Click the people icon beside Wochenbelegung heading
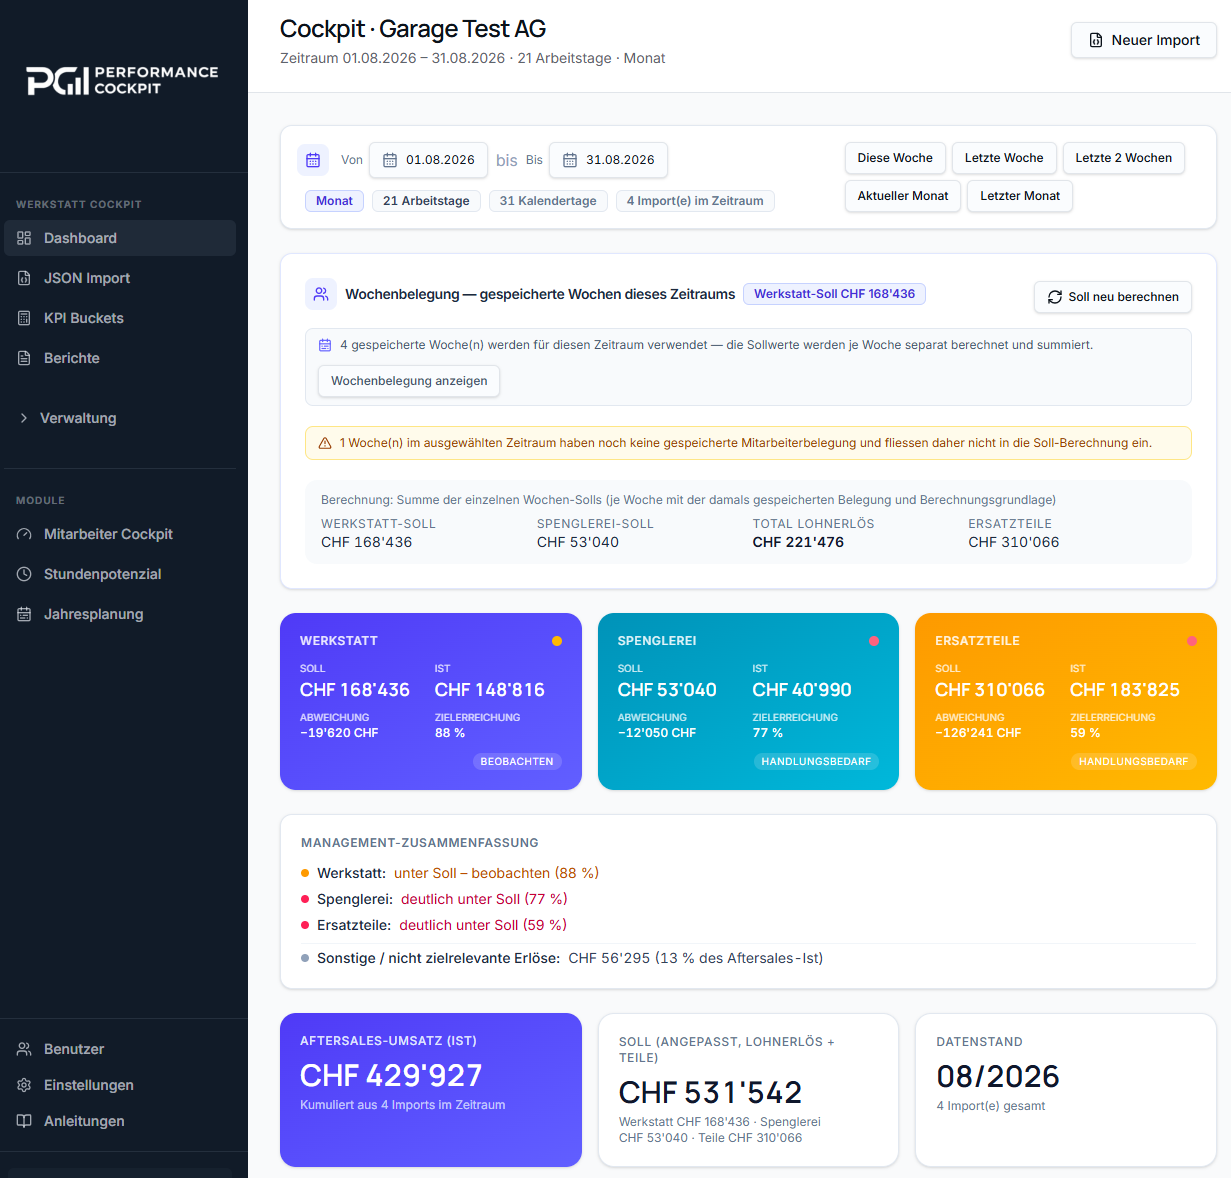1231x1178 pixels. [321, 294]
